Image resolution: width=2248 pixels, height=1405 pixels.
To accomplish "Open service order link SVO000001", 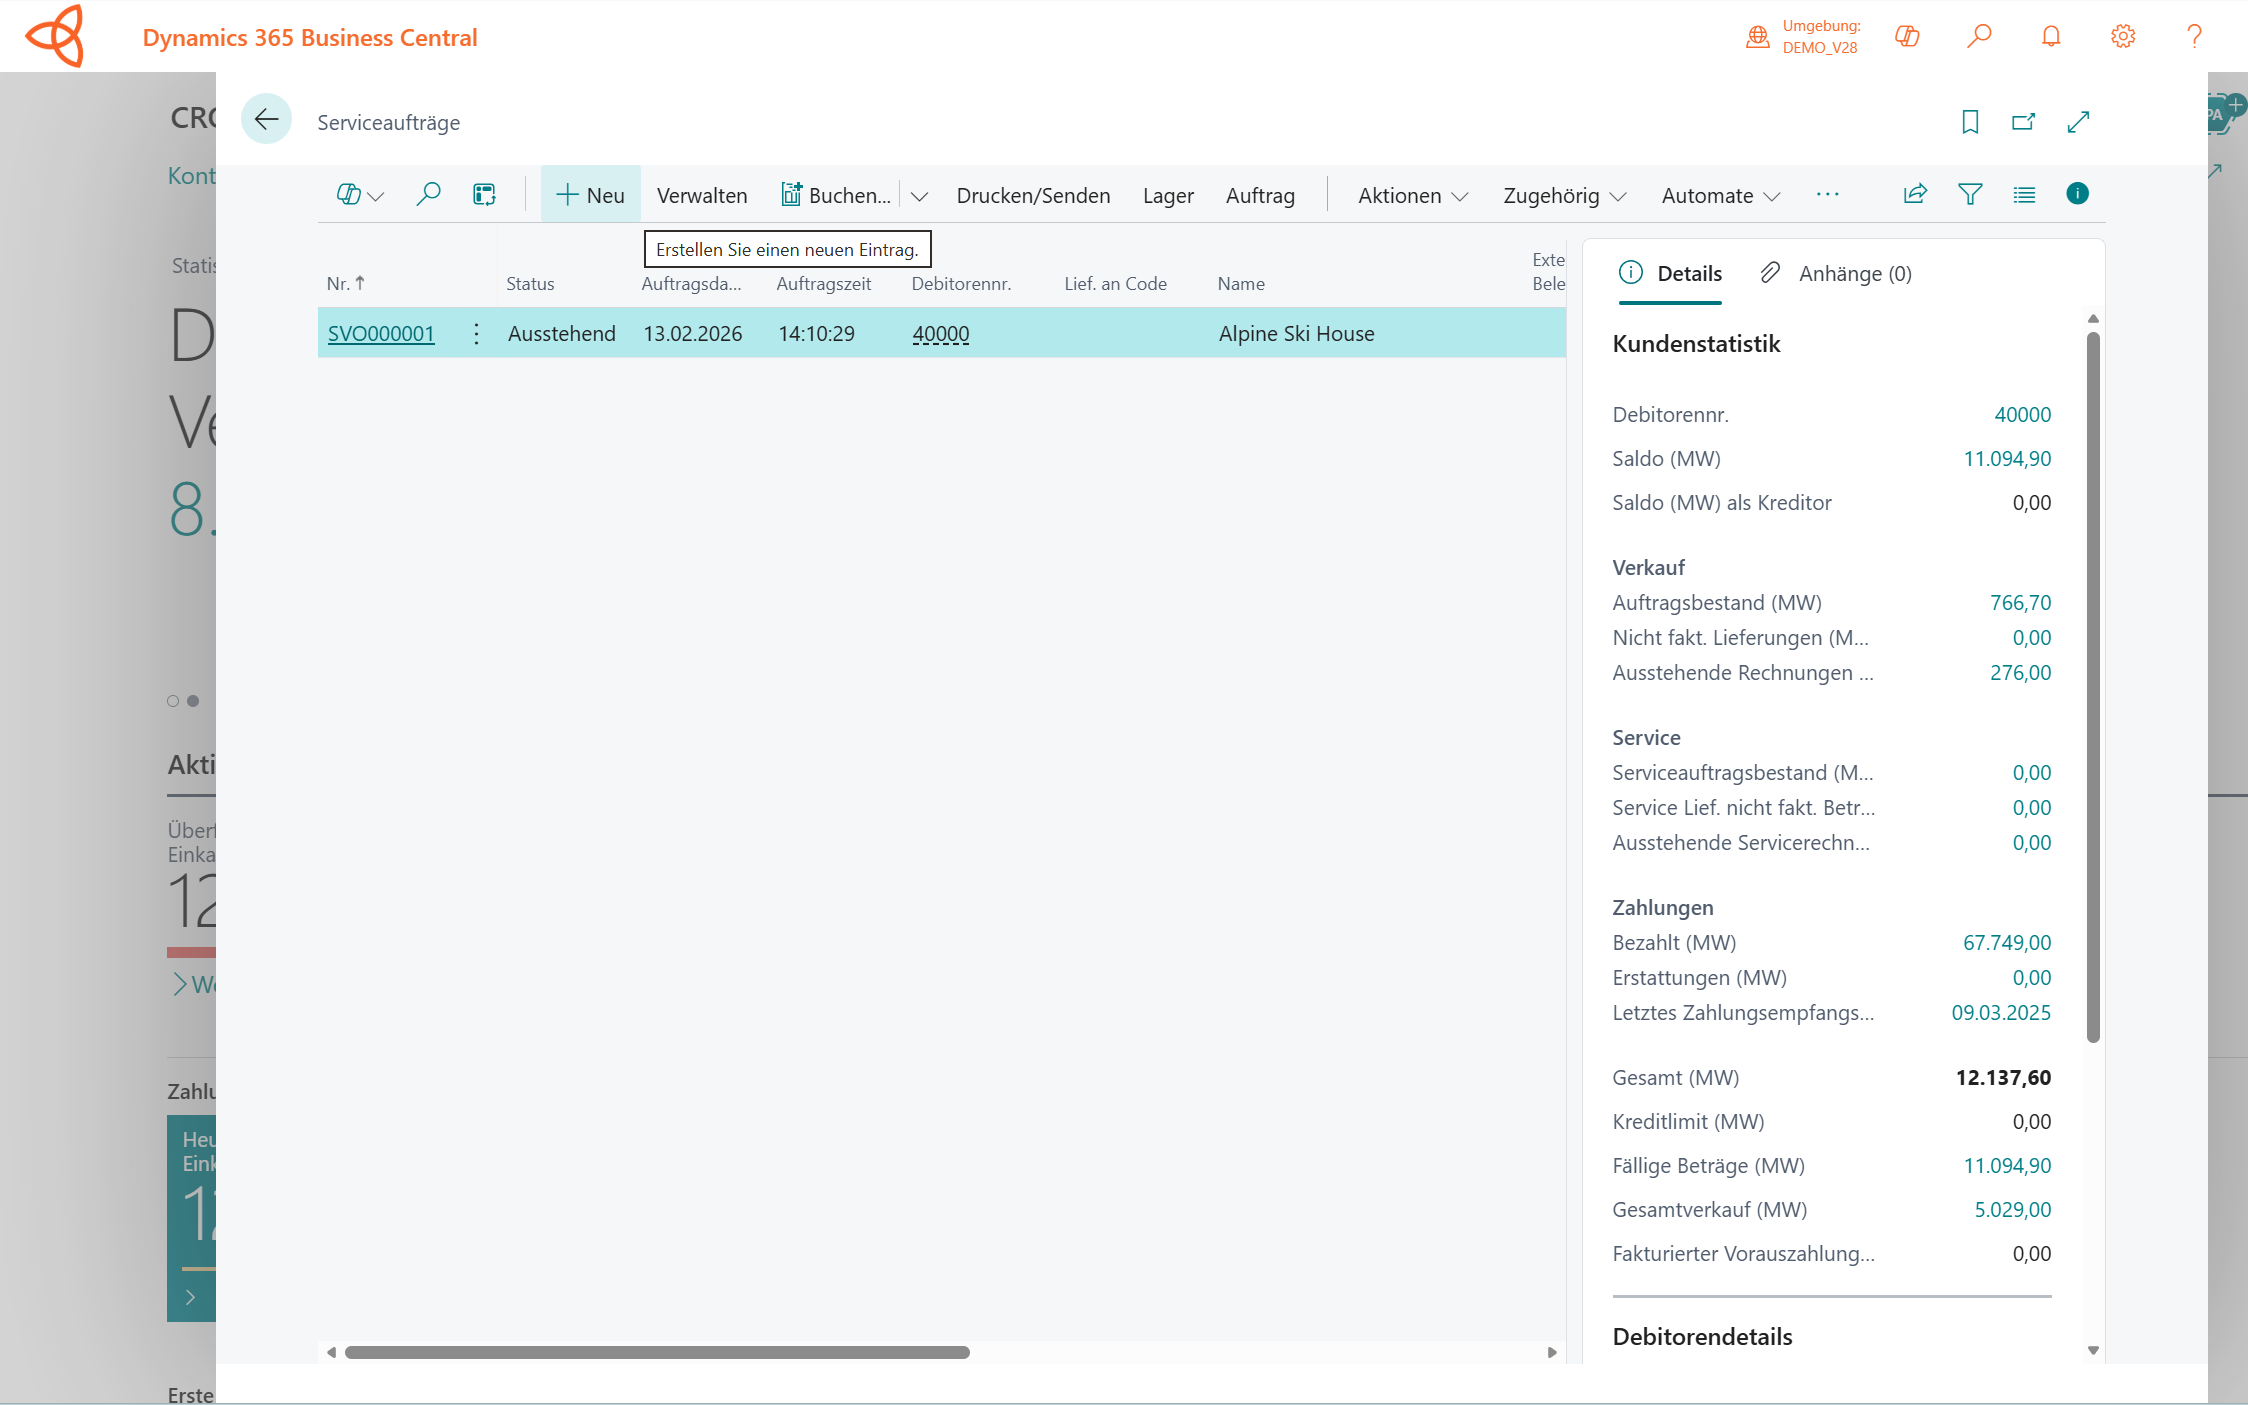I will (x=381, y=333).
